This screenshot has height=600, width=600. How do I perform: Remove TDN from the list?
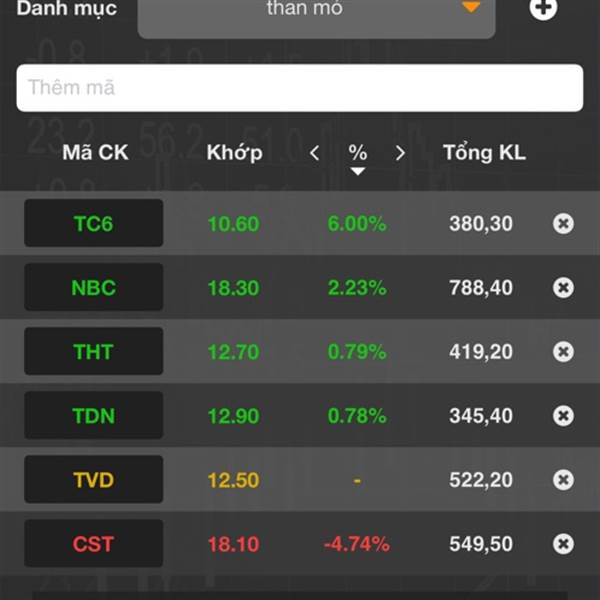563,416
